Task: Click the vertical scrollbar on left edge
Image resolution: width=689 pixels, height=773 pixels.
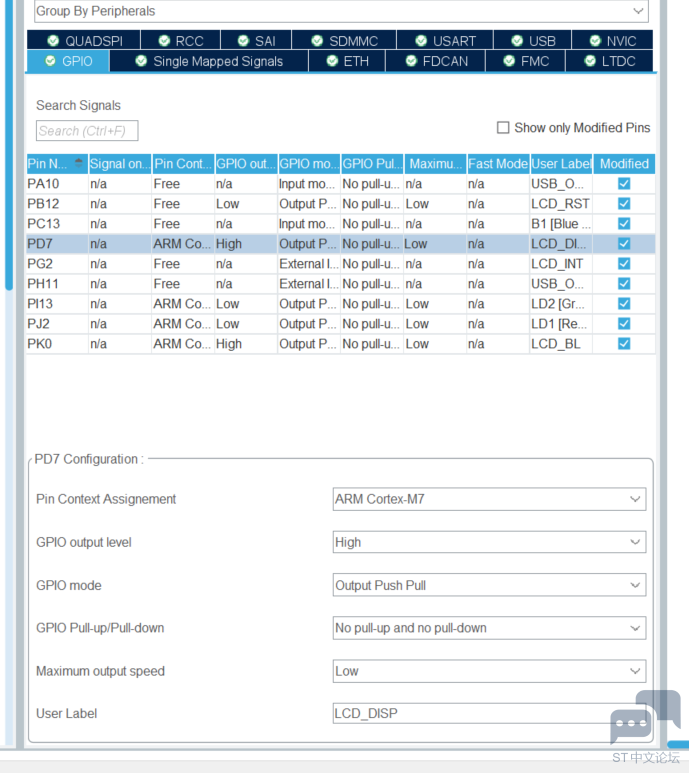Action: point(8,145)
